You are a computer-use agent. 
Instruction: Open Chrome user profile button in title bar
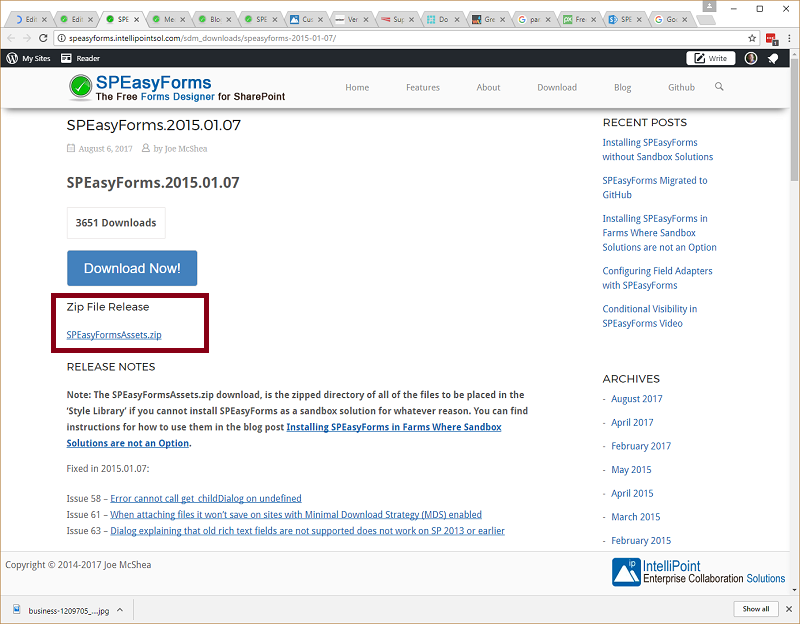tap(709, 6)
